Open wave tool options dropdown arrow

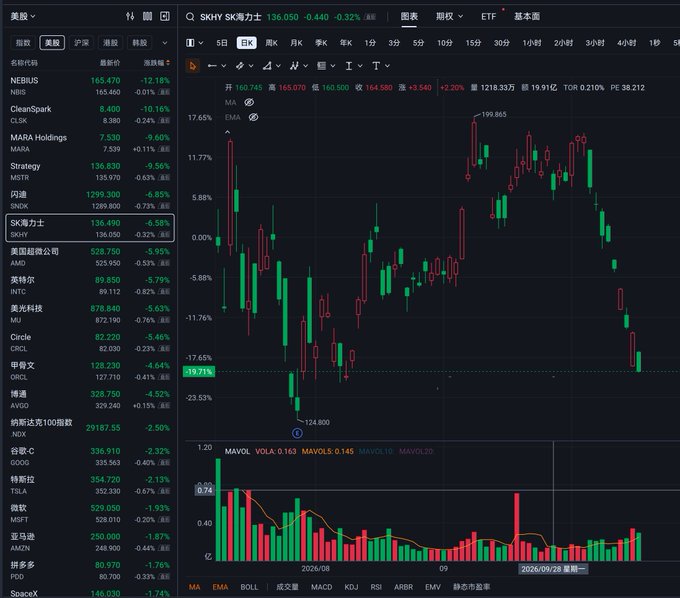tap(305, 66)
